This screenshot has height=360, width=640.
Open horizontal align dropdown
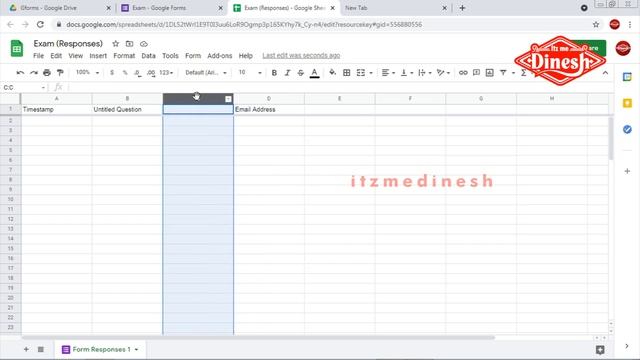click(x=388, y=73)
